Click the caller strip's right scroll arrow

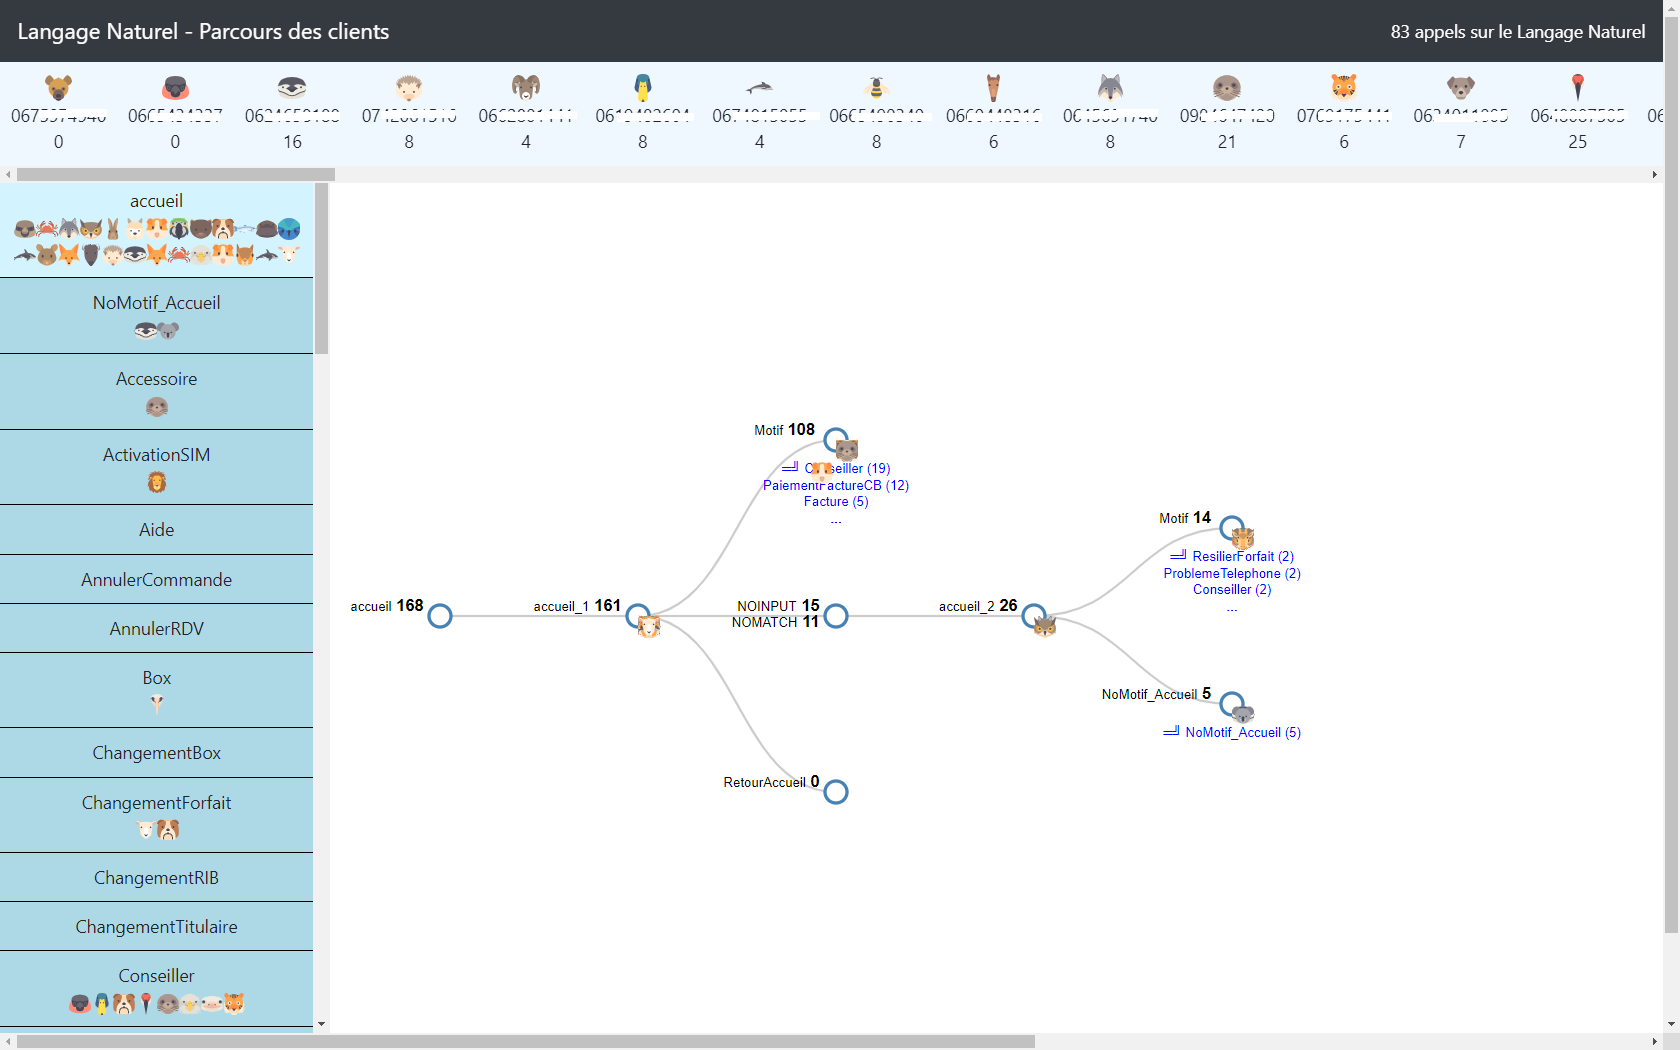tap(1655, 175)
